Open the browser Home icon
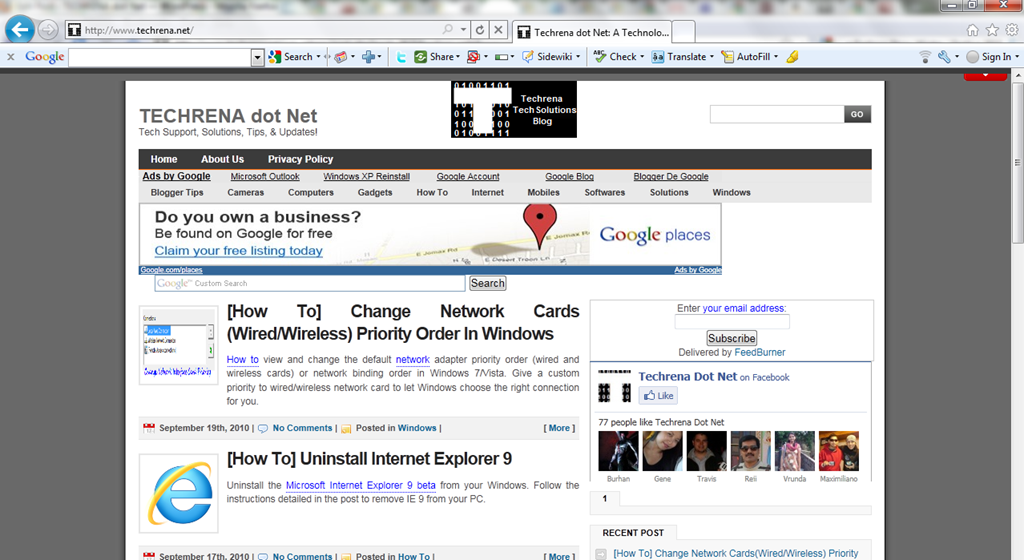The height and width of the screenshot is (560, 1024). 972,30
